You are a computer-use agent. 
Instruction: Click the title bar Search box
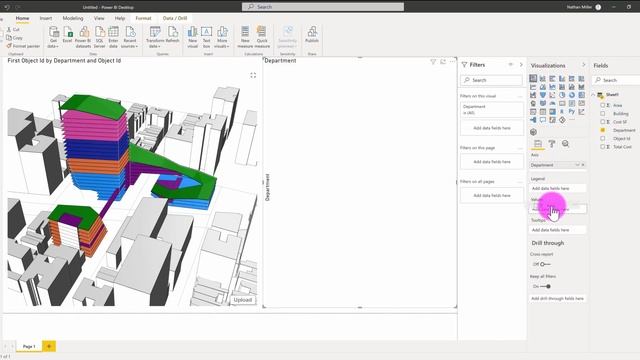click(323, 7)
